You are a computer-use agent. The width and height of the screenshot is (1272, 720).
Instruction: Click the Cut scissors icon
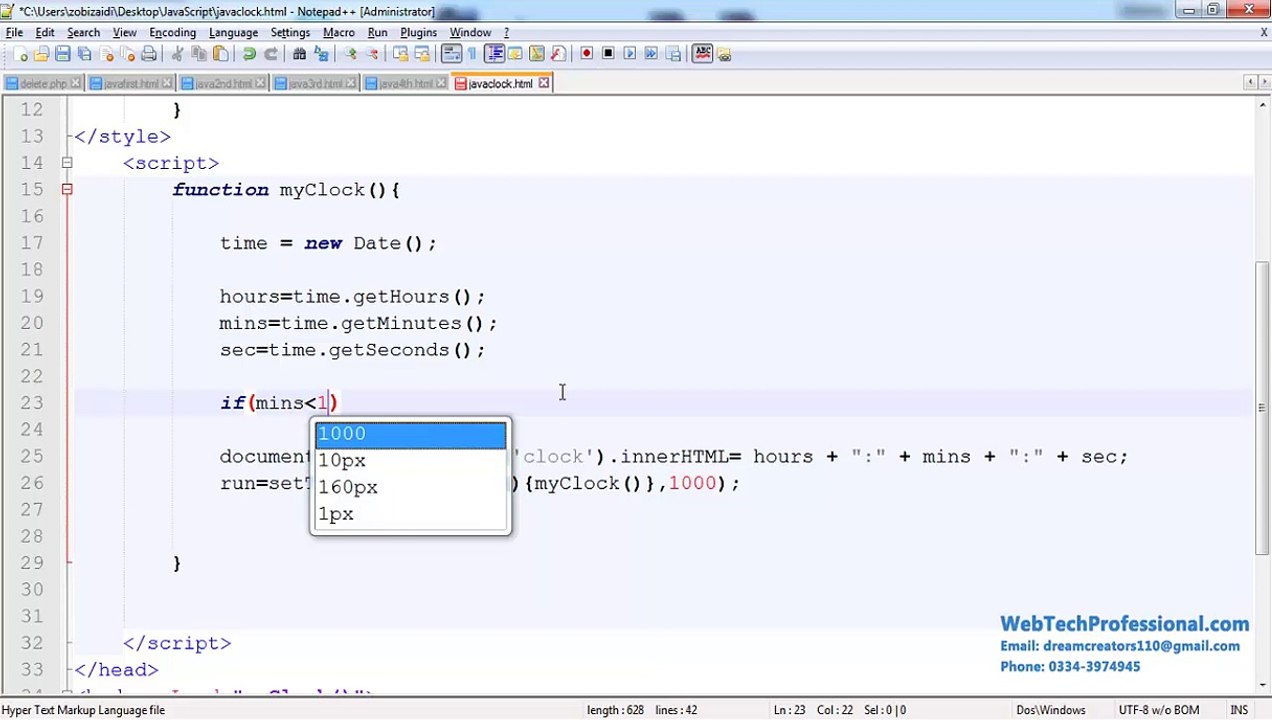coord(177,54)
